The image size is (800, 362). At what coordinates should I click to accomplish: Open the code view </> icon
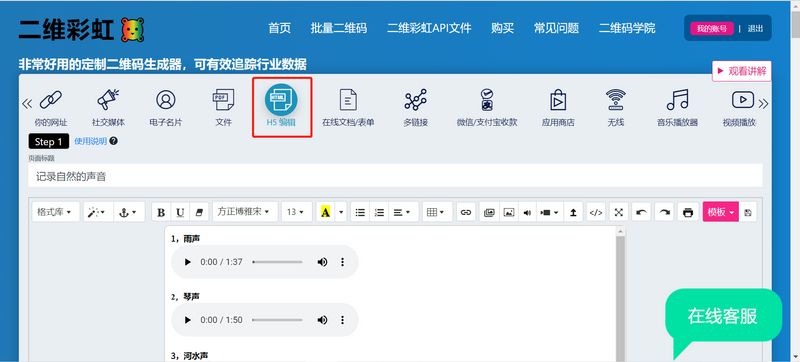point(595,212)
